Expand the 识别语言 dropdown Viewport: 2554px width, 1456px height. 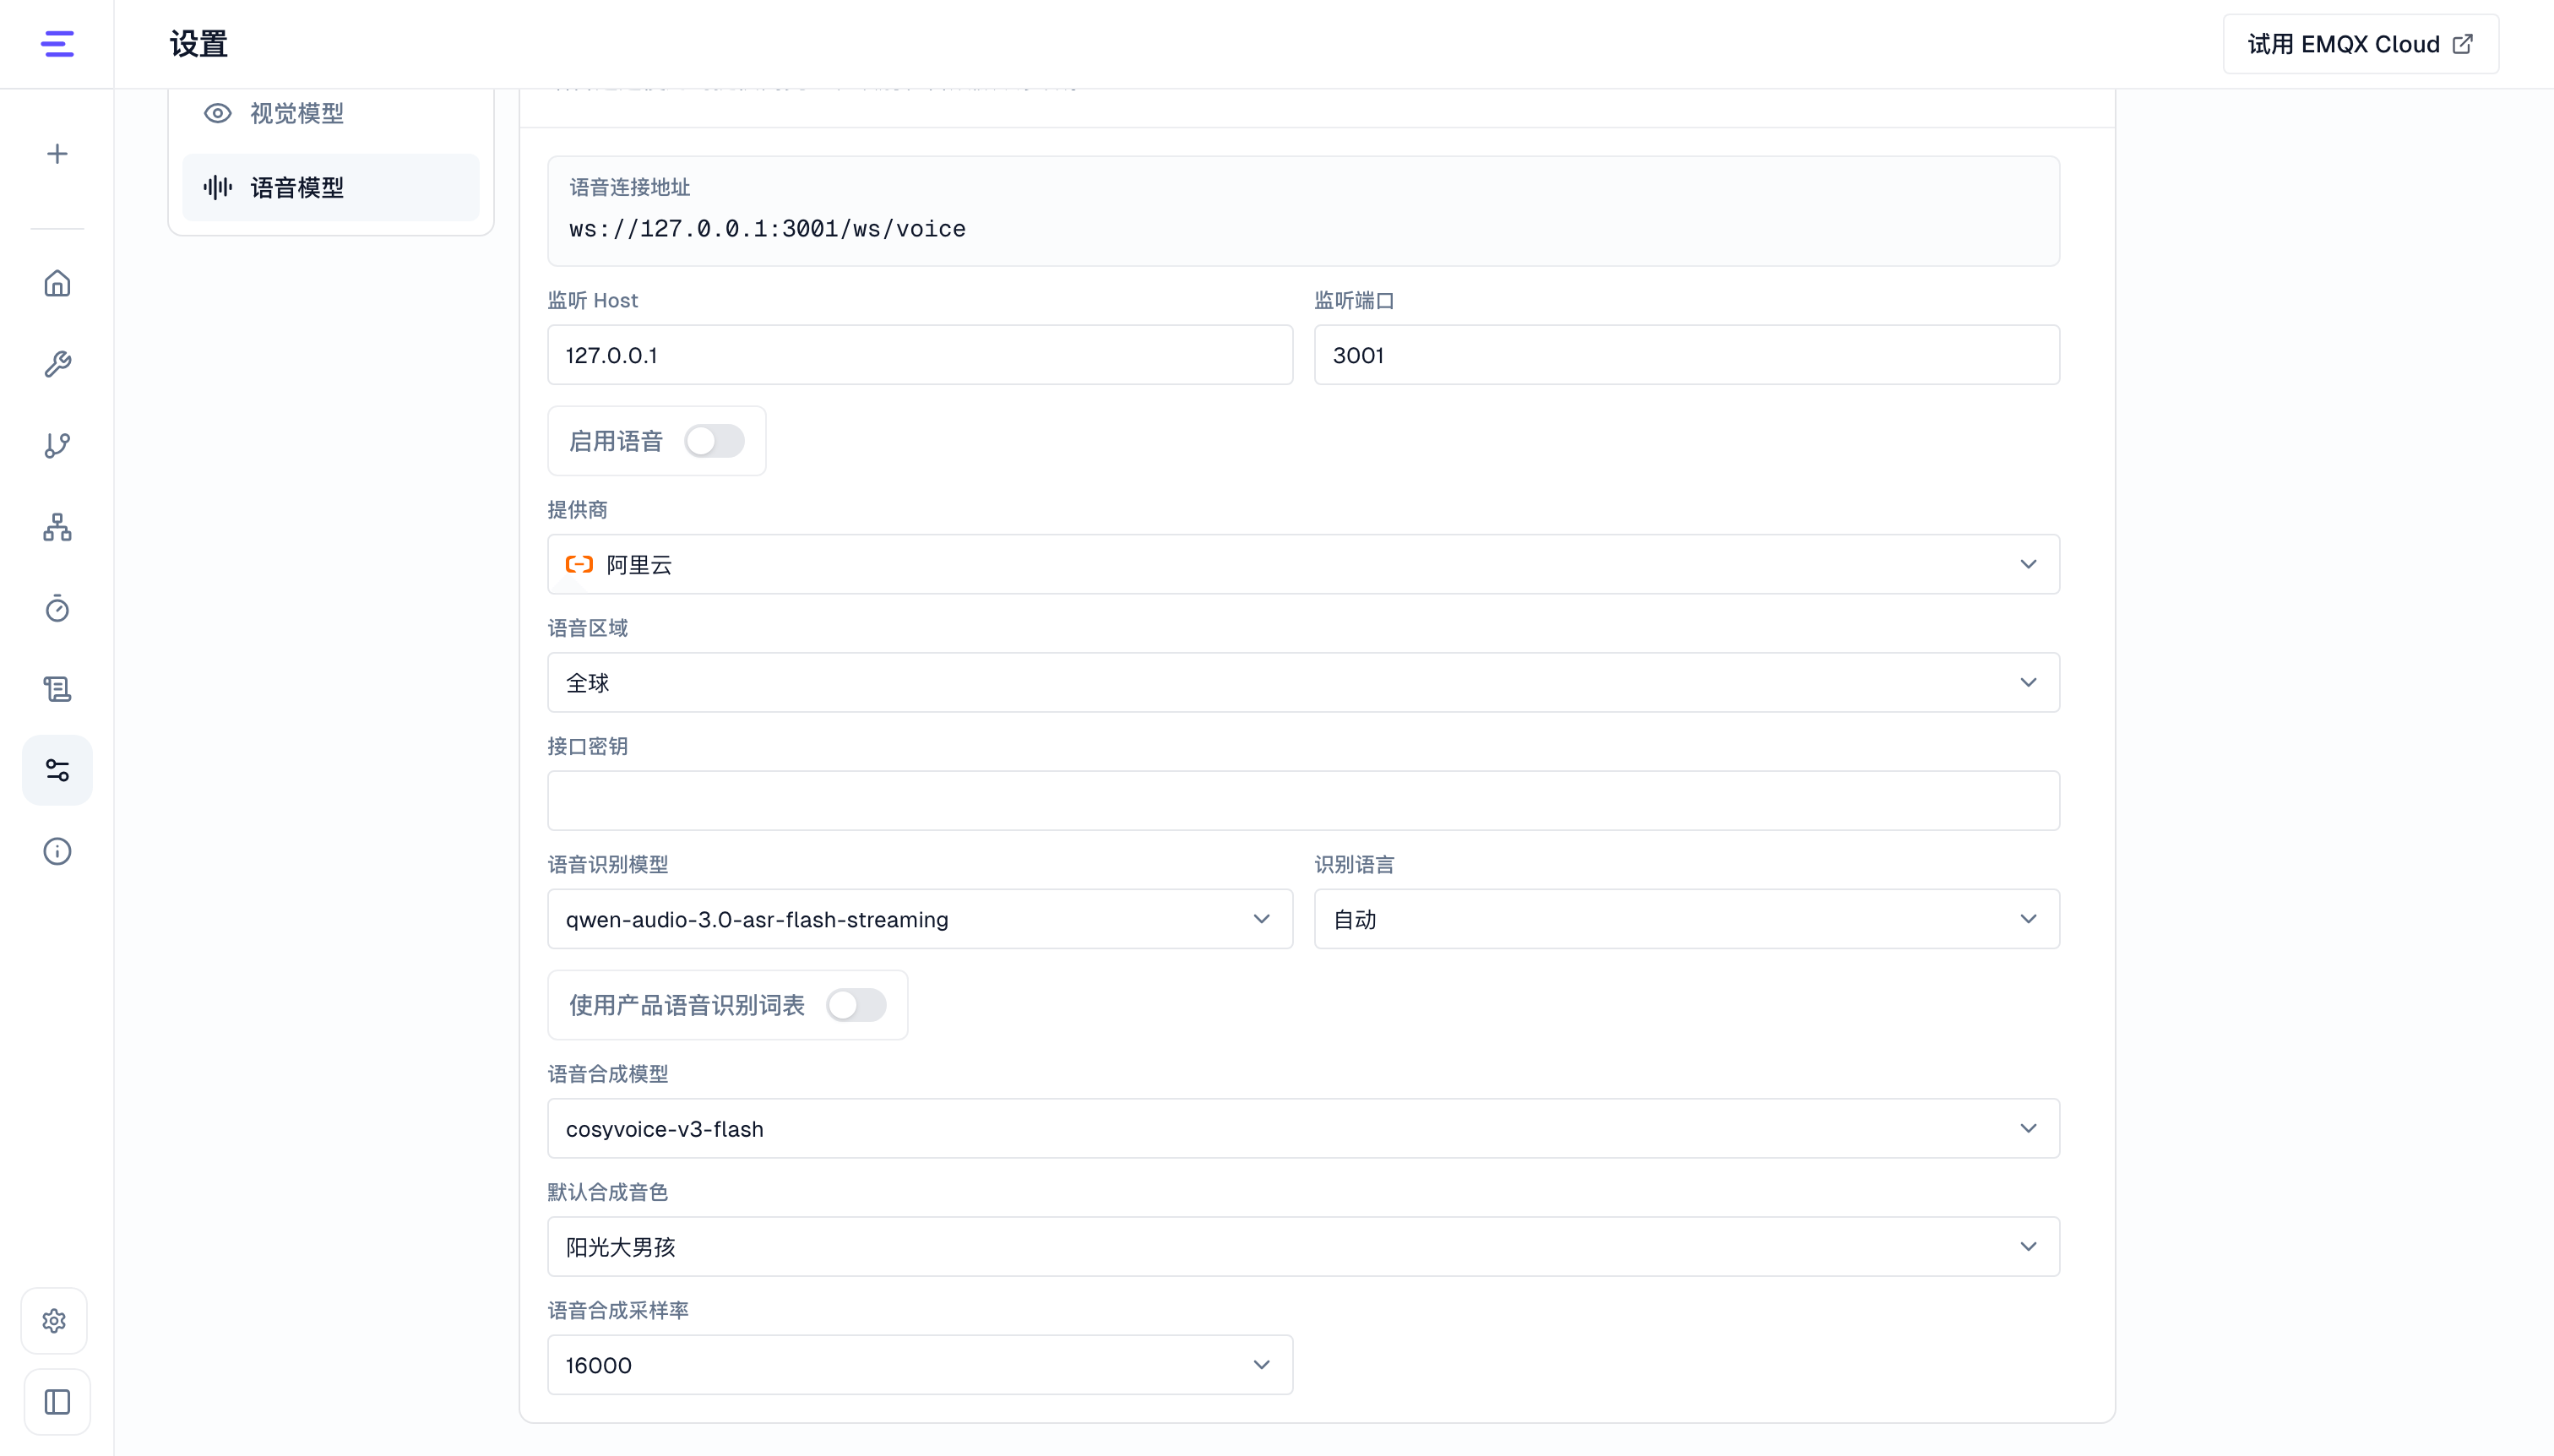[x=1687, y=919]
